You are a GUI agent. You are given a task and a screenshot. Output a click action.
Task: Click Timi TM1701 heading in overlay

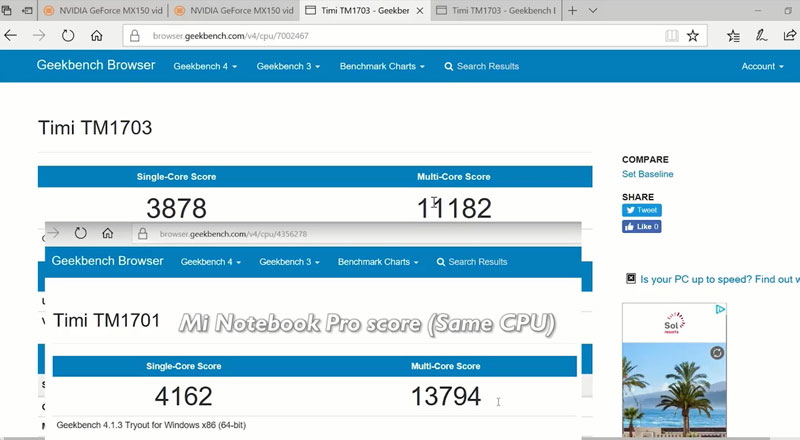107,321
